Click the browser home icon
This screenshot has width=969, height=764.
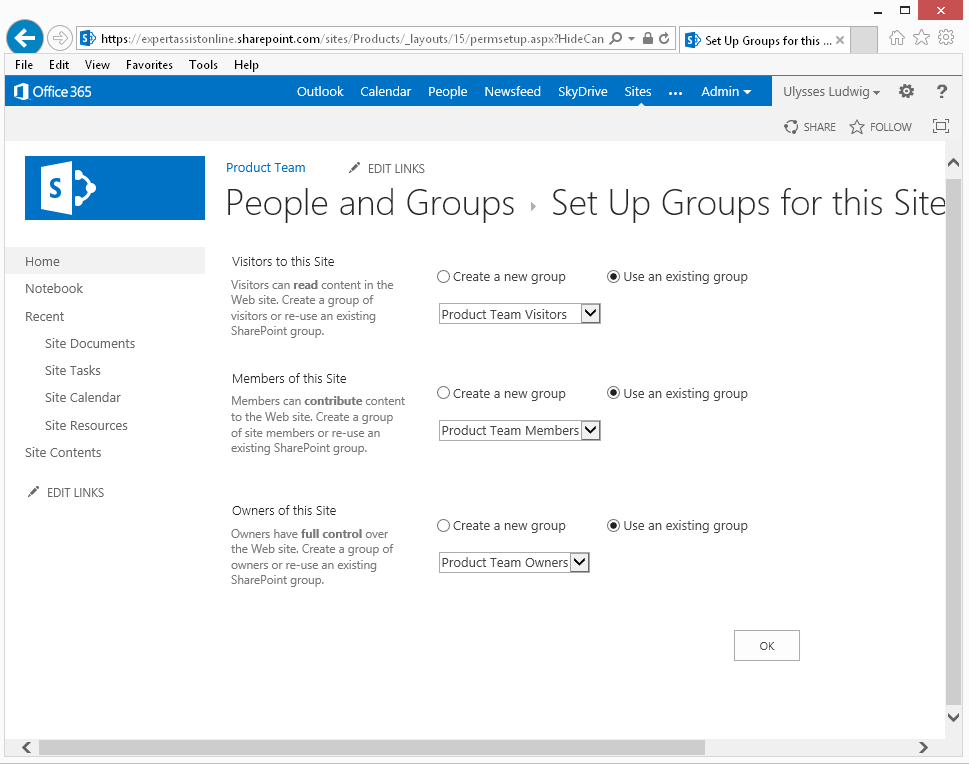897,38
